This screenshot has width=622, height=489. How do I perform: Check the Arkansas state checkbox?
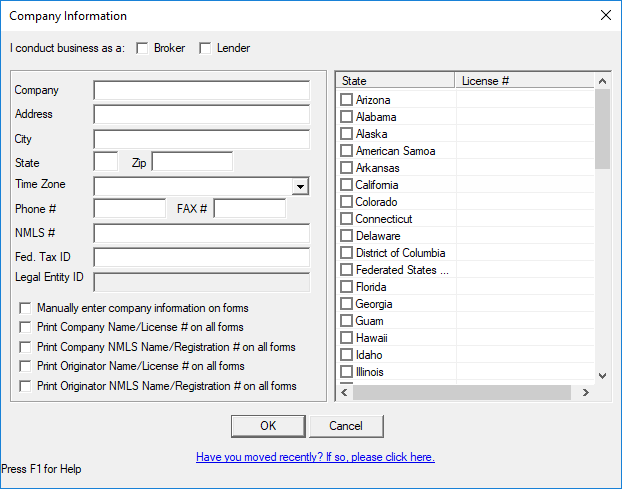point(346,168)
